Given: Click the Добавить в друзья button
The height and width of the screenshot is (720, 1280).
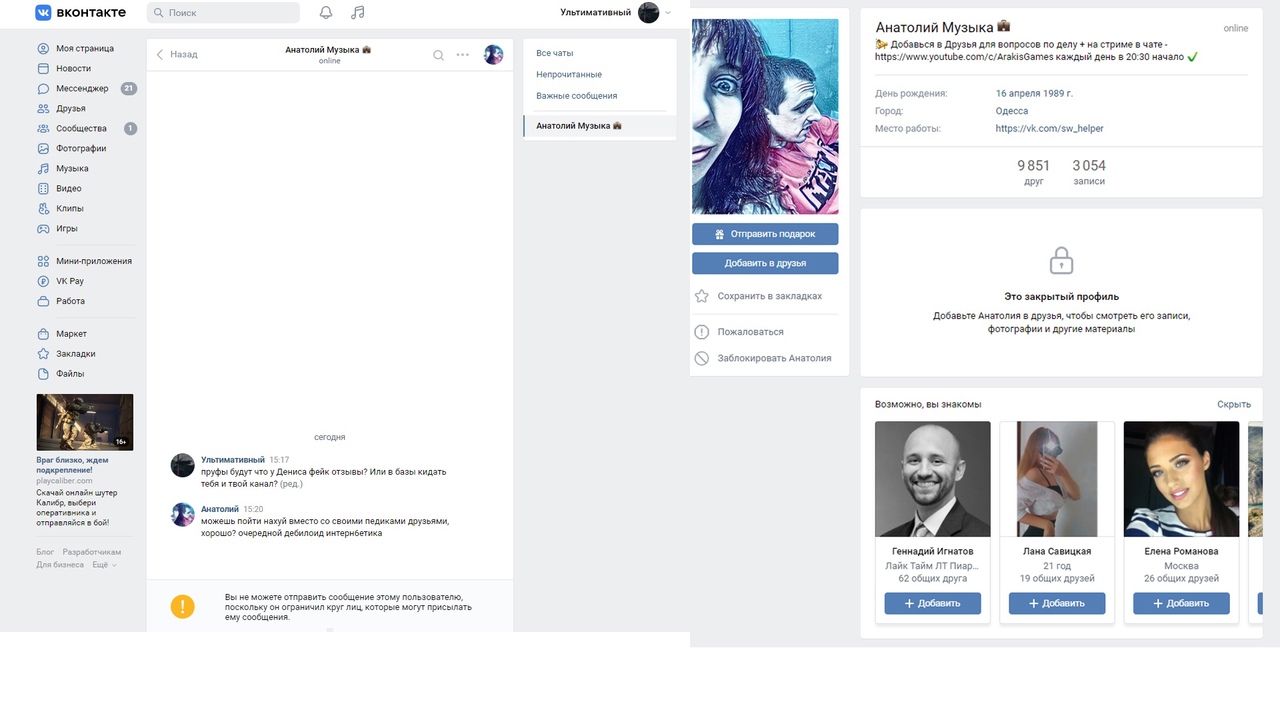Looking at the screenshot, I should [x=765, y=263].
